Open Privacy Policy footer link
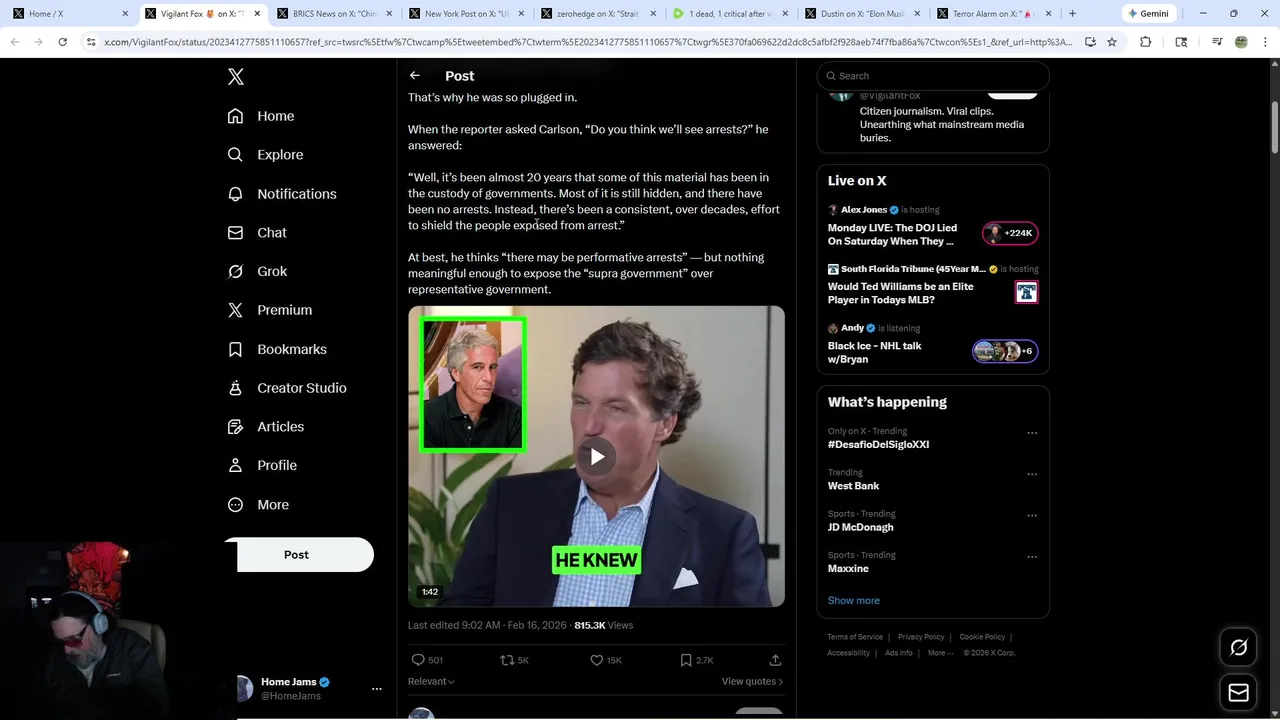 click(921, 637)
